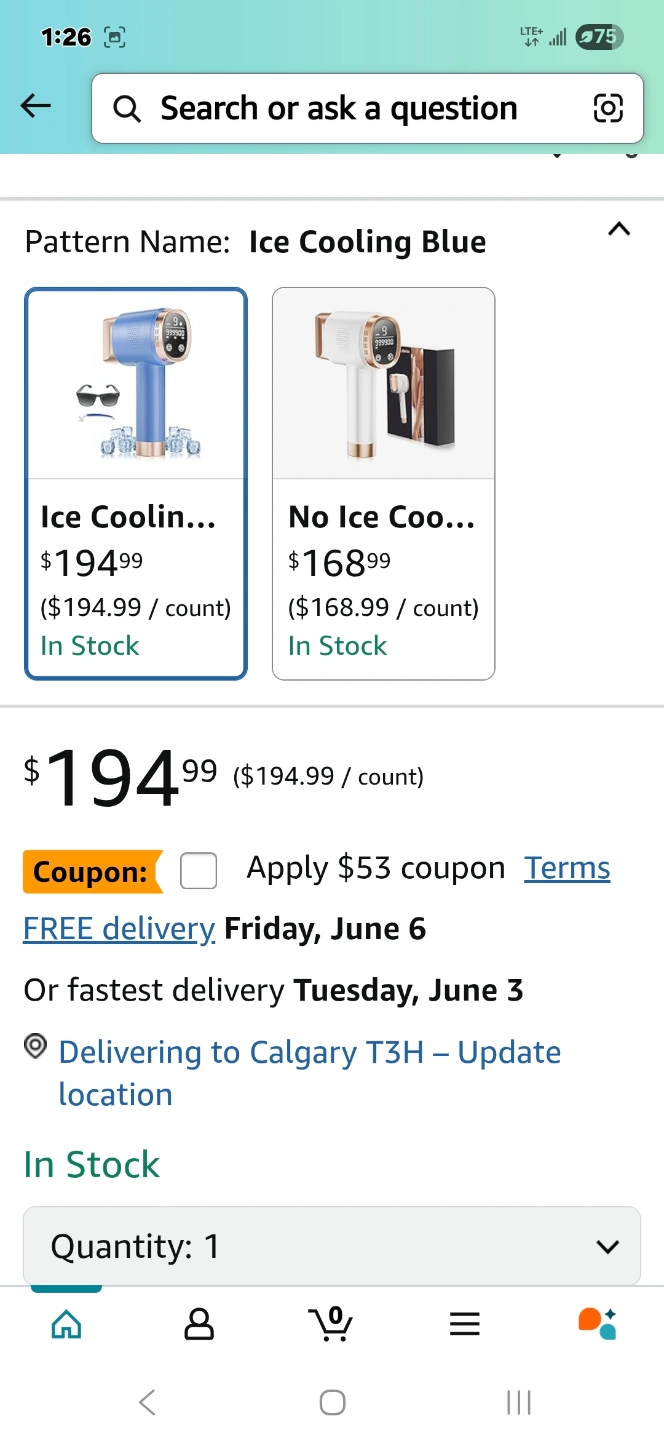
Task: Select the Ice Cooling Blue option
Action: [x=136, y=483]
